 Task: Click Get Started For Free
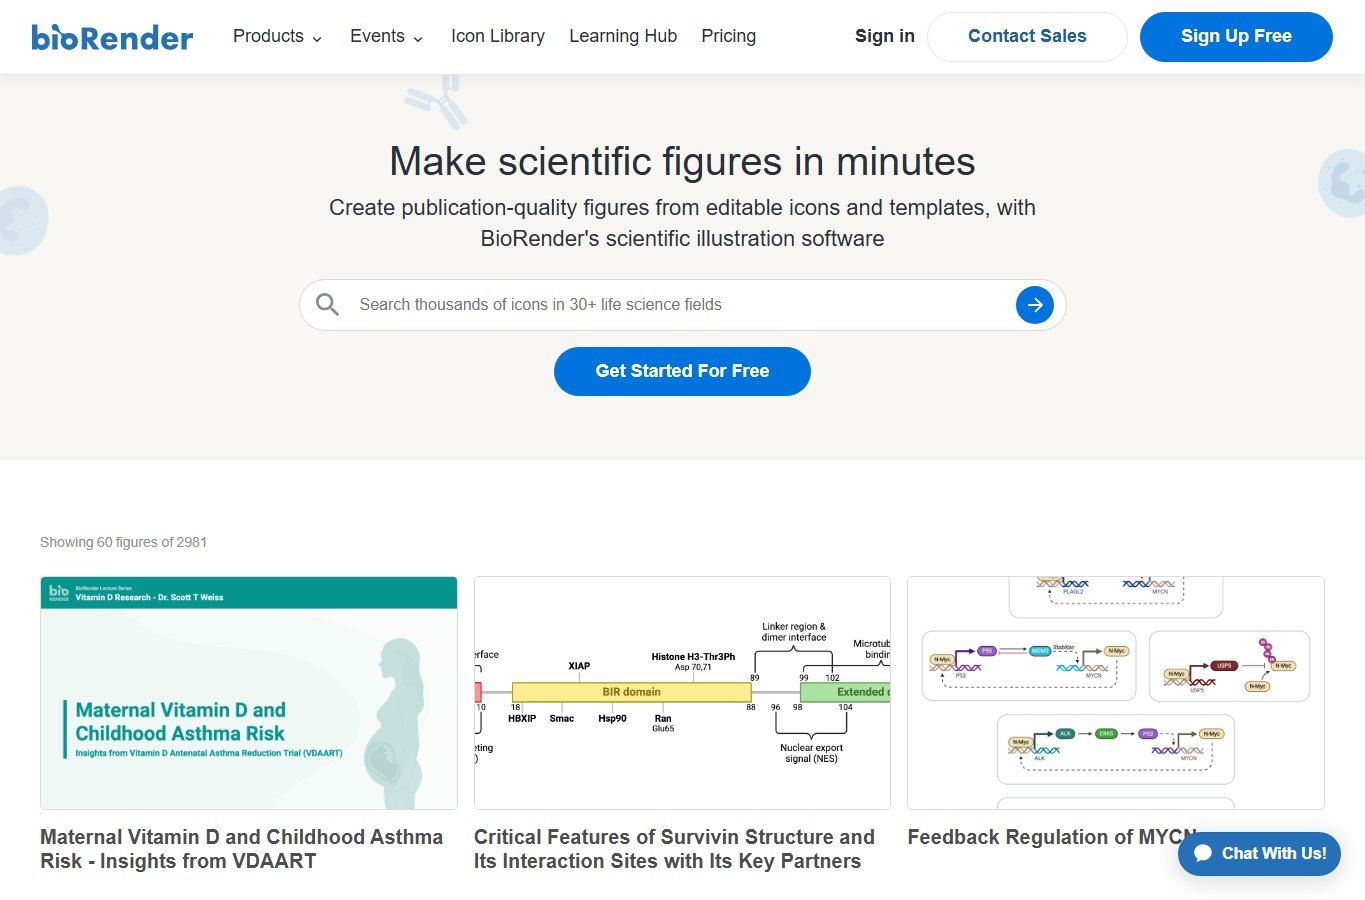click(x=682, y=371)
